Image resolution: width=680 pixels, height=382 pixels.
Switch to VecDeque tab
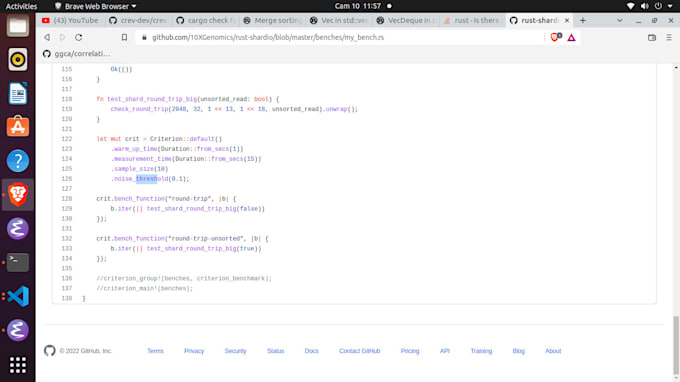click(x=406, y=20)
